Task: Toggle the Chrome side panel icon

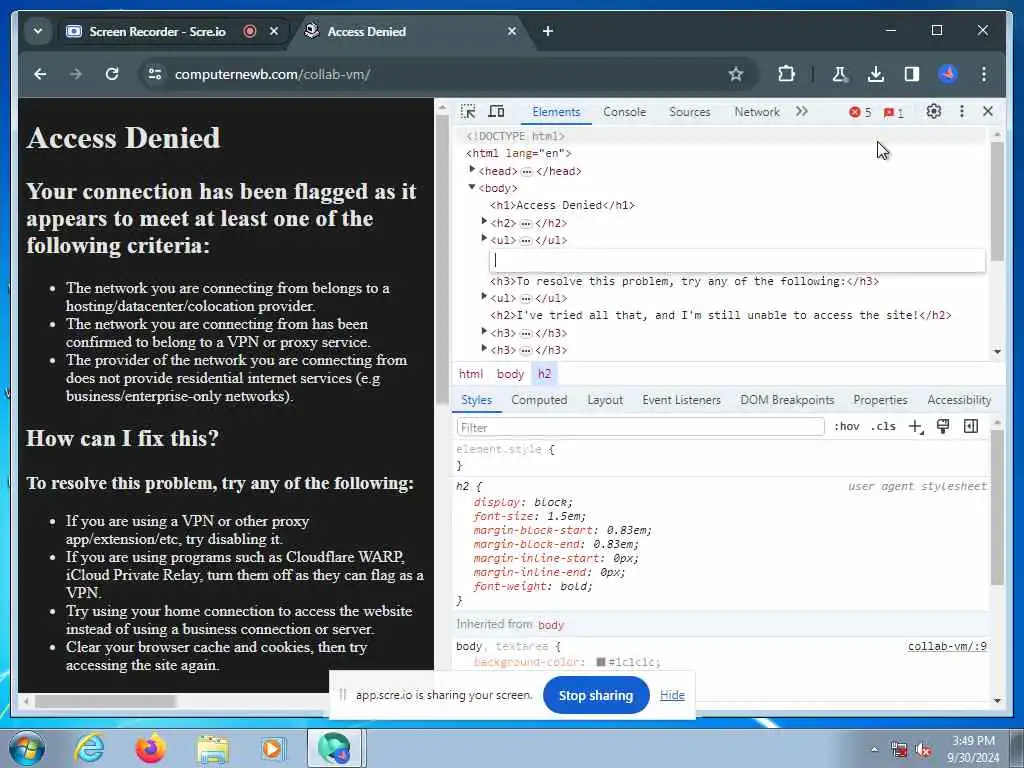Action: [912, 74]
